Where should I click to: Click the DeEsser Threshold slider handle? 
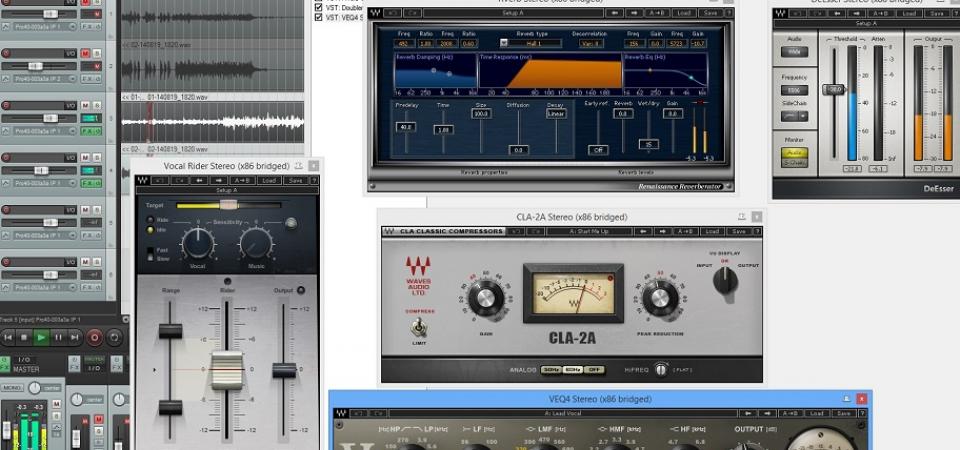coord(832,89)
